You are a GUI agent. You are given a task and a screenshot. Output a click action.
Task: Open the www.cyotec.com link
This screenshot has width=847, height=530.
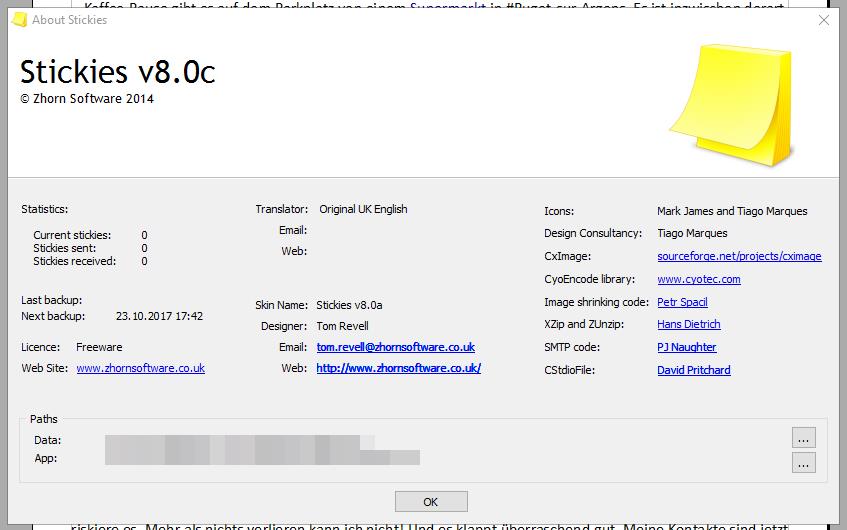tap(698, 279)
